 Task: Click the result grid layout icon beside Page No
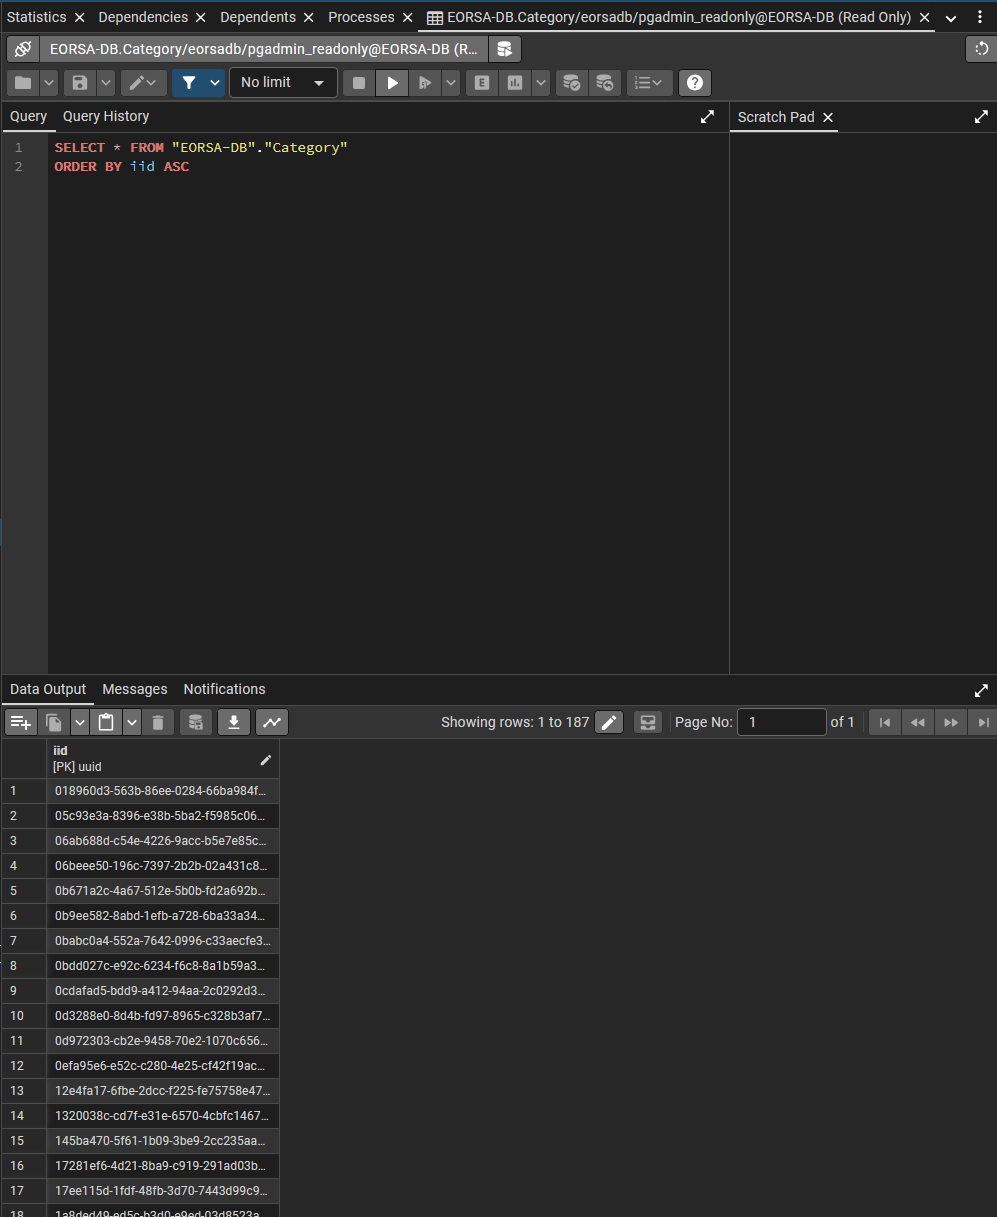click(648, 722)
